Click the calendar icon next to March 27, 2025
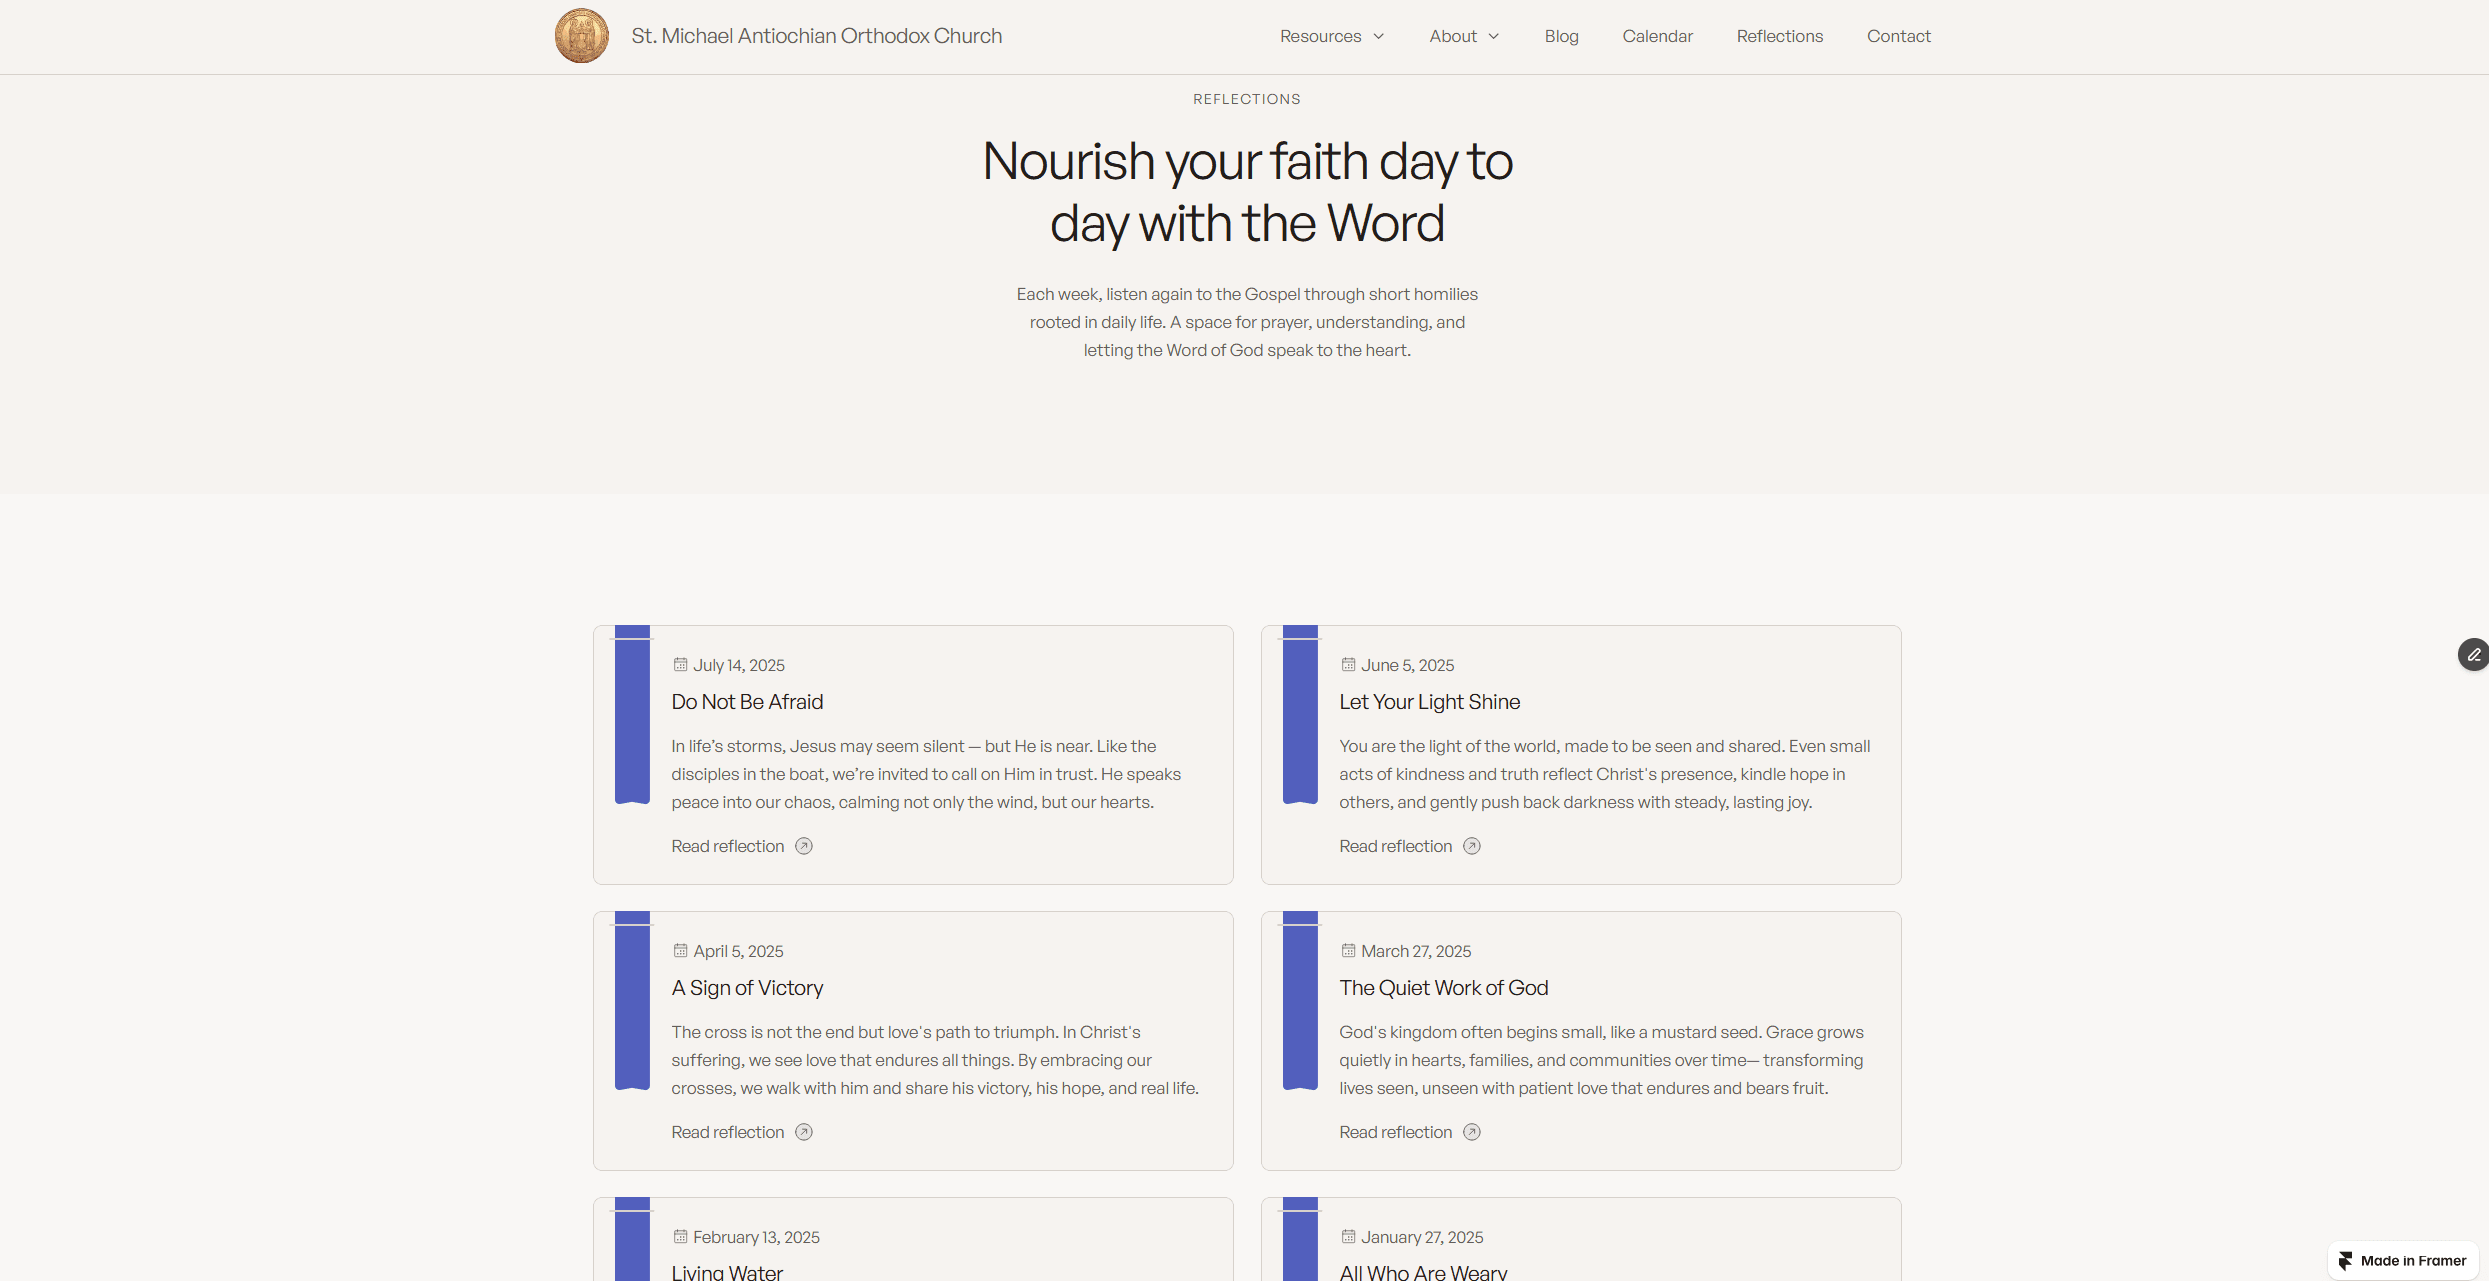Viewport: 2489px width, 1281px height. [x=1348, y=951]
